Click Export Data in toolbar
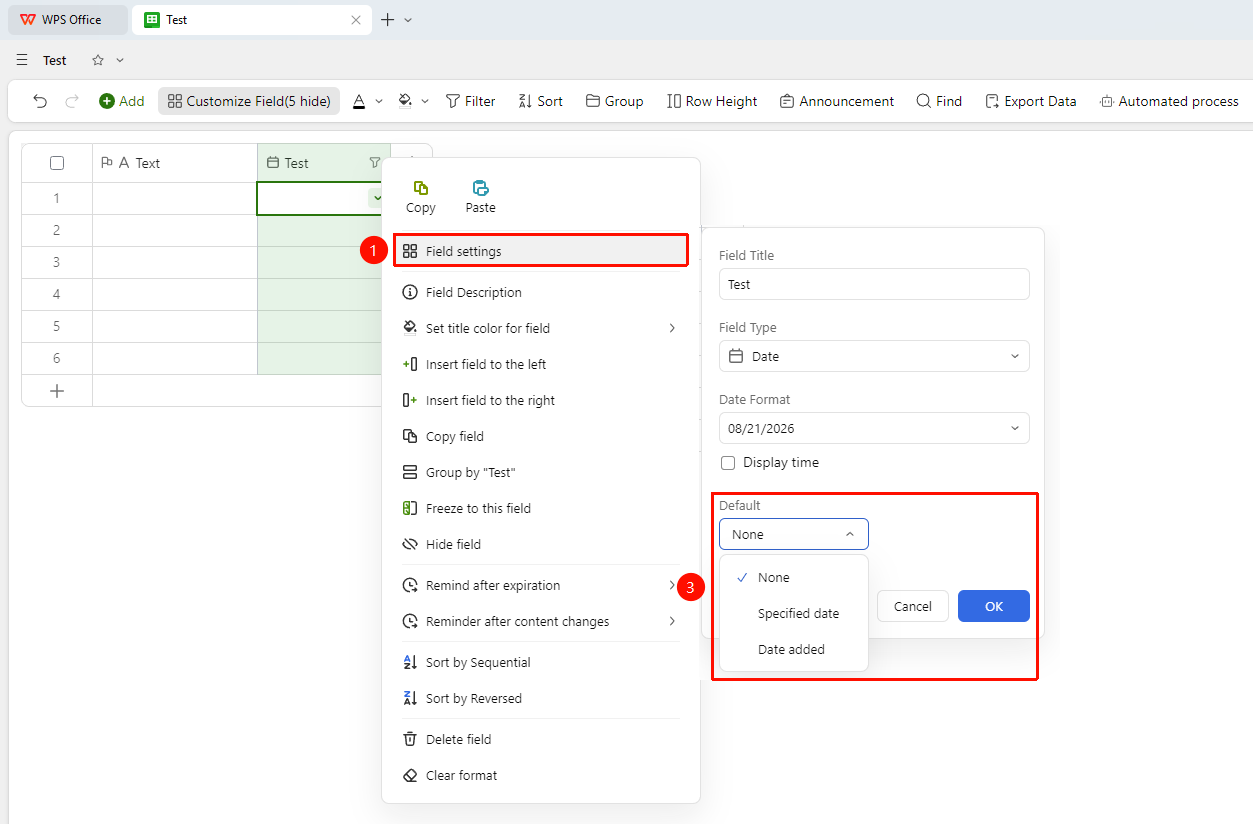 1031,101
